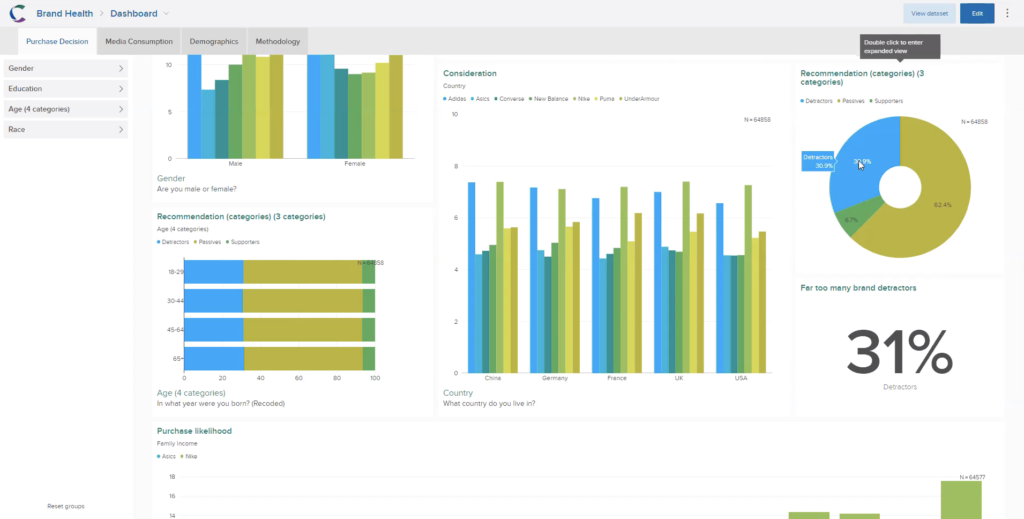The image size is (1024, 519).
Task: Select the Methodology tab
Action: 278,41
